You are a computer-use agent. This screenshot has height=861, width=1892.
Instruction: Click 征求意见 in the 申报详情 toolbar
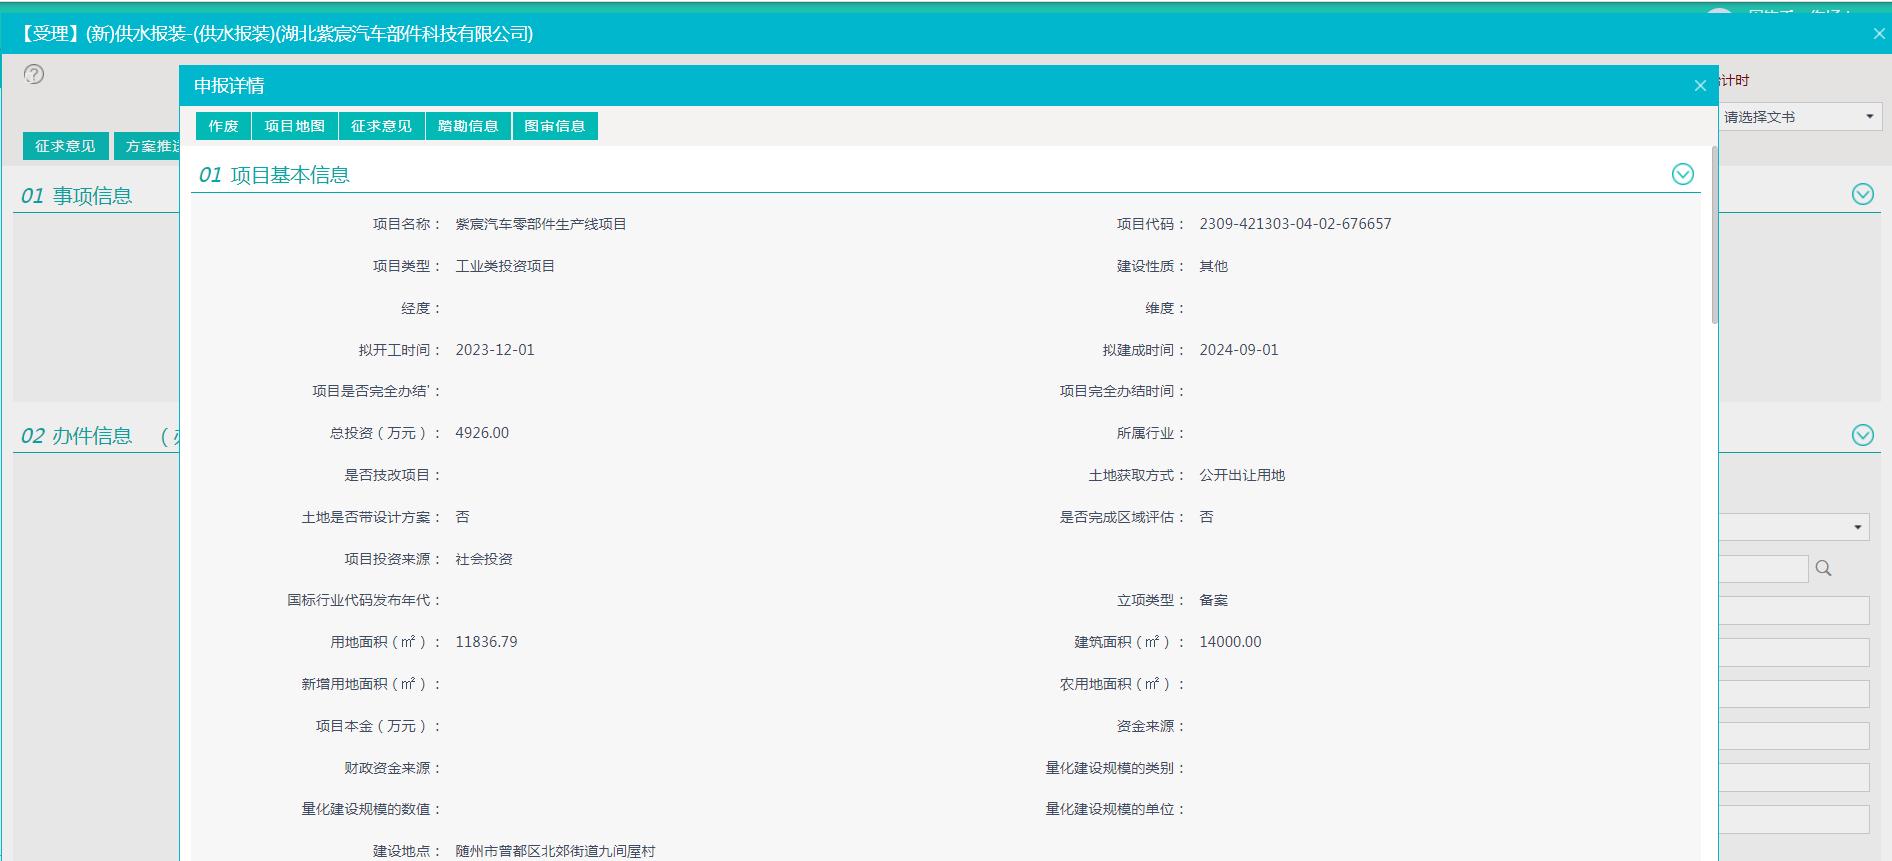coord(381,126)
